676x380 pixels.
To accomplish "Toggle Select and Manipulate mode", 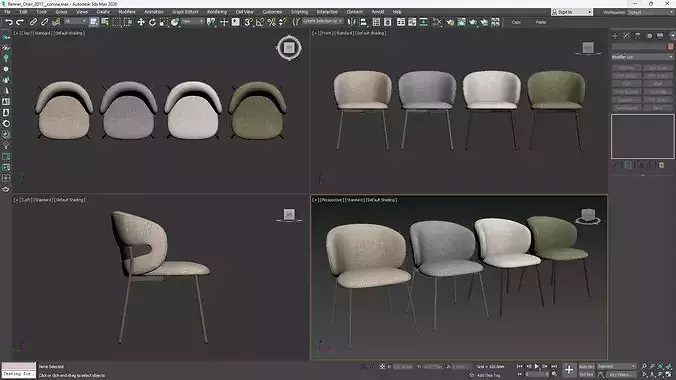I will point(224,22).
